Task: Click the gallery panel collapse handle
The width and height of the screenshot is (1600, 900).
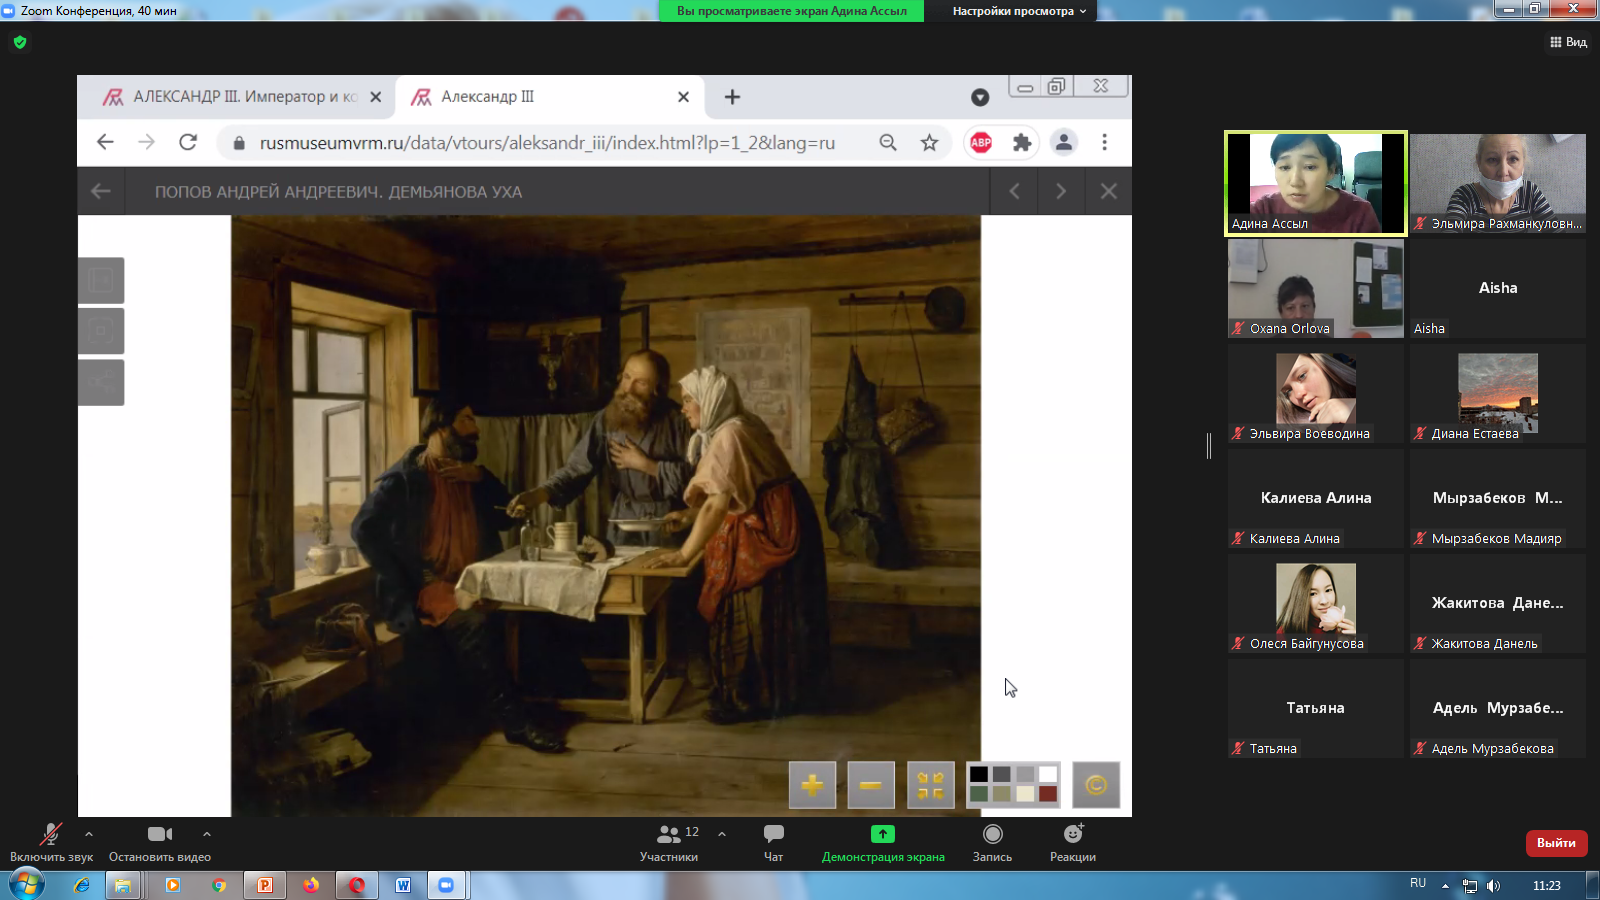Action: click(1209, 446)
